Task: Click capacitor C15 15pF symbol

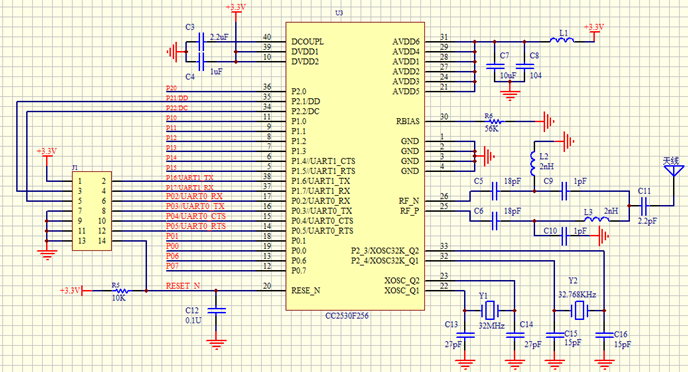Action: pyautogui.click(x=555, y=335)
